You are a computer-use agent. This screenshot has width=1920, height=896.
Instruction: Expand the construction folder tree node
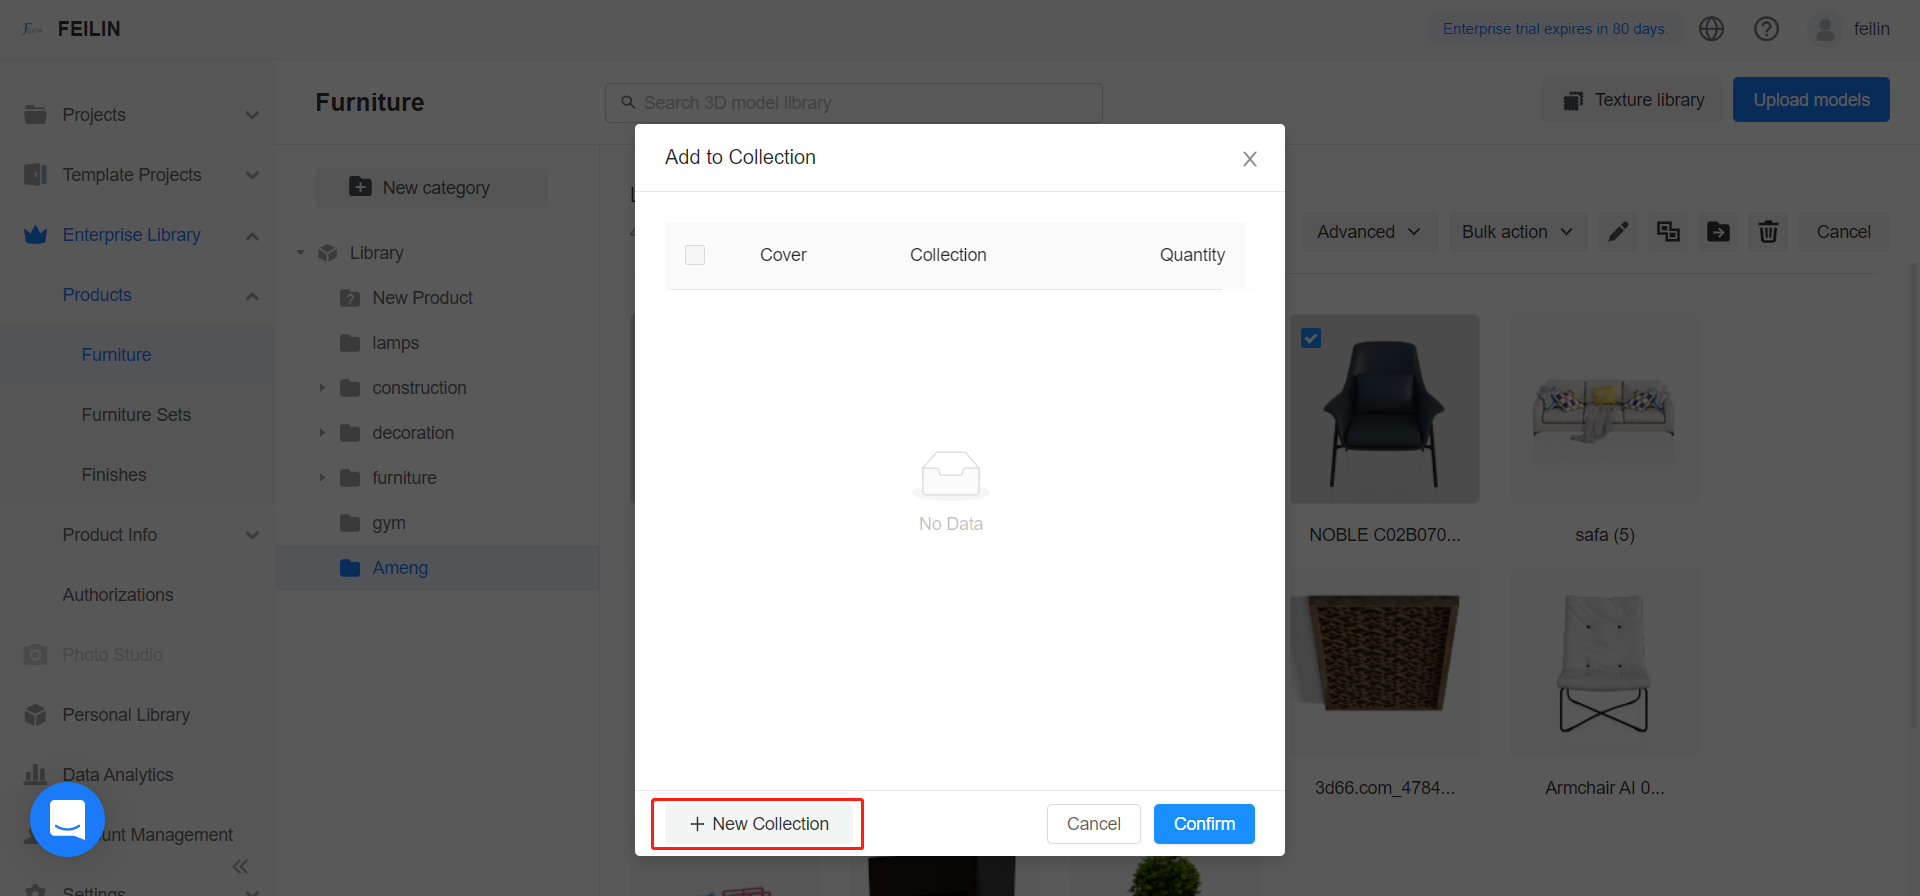coord(322,388)
